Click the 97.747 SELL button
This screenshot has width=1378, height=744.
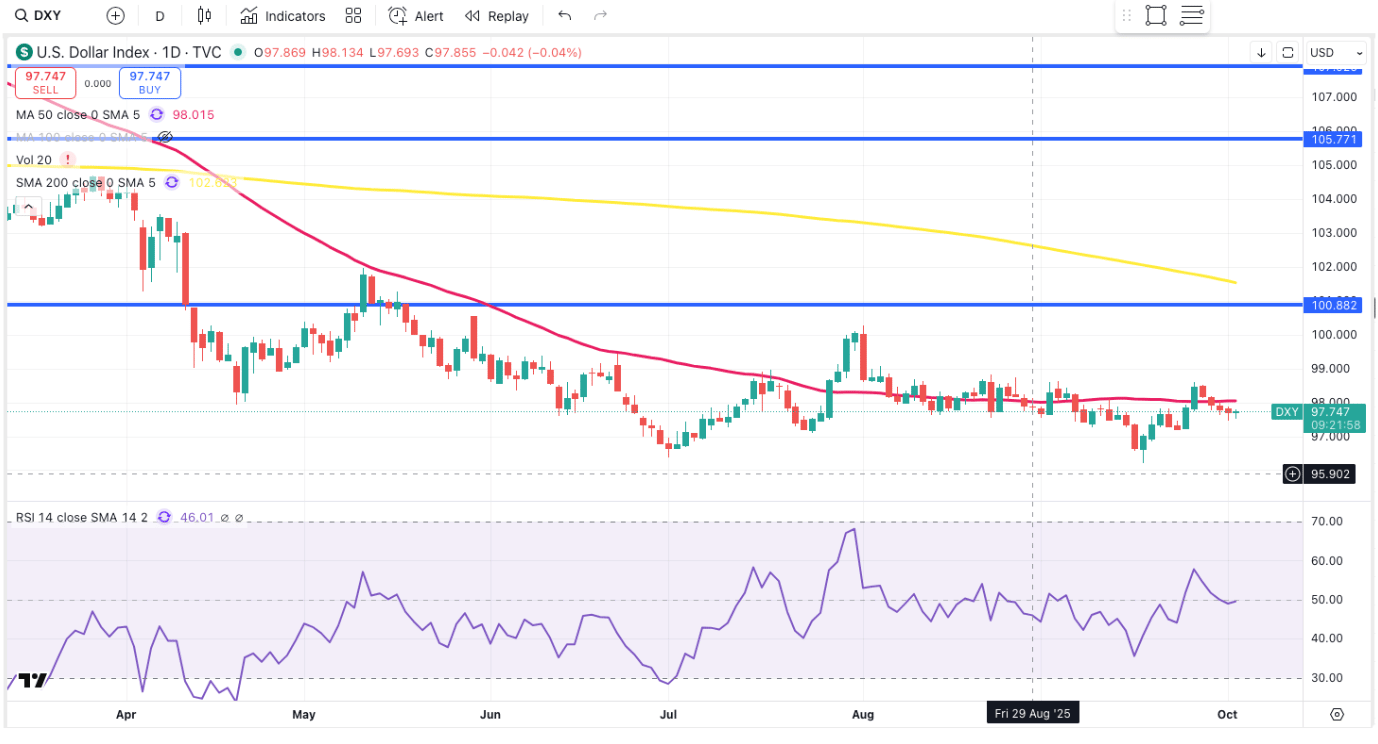pyautogui.click(x=46, y=82)
